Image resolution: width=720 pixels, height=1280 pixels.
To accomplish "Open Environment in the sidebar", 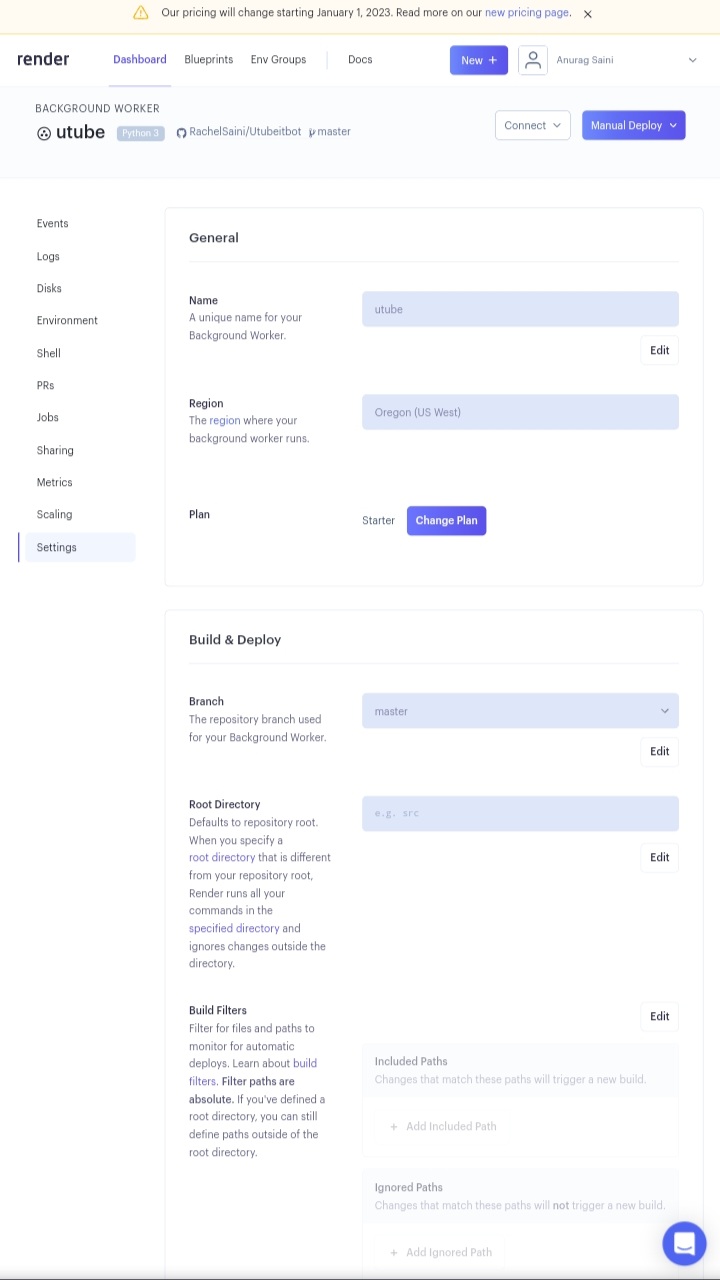I will (67, 321).
